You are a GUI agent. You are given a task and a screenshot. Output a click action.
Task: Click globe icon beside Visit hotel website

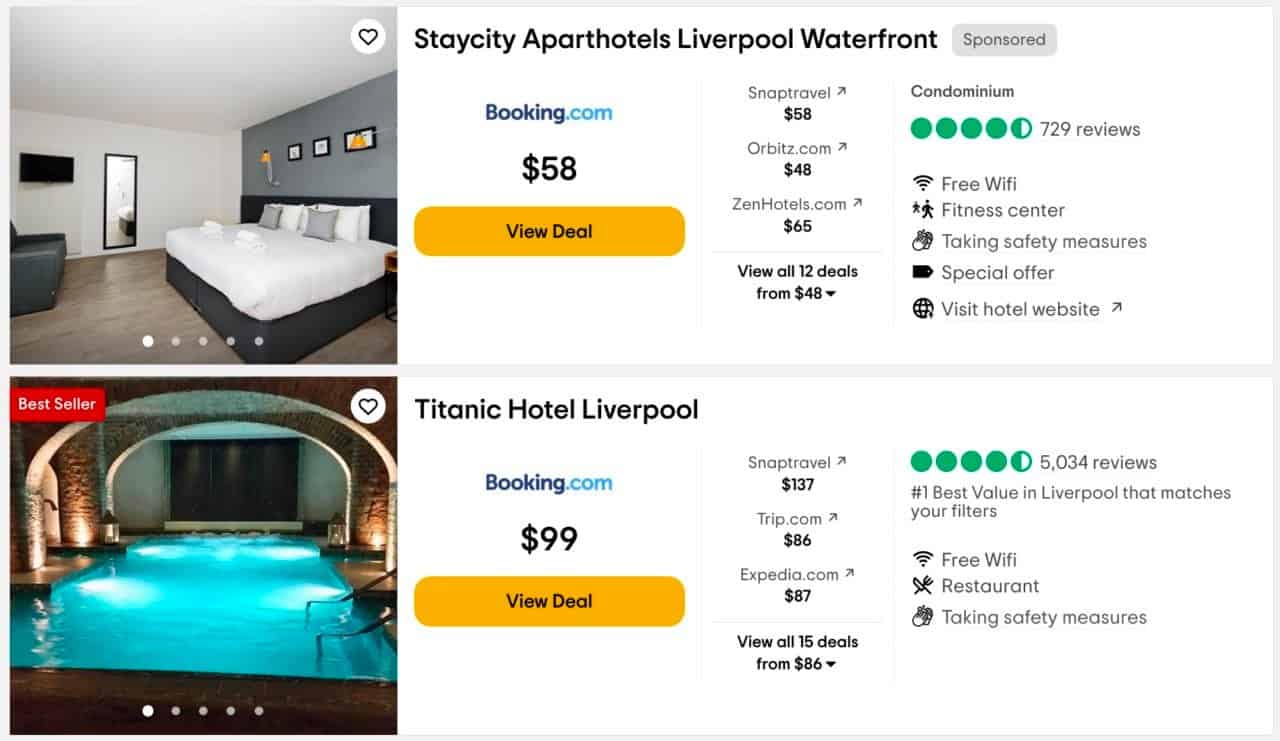[x=923, y=309]
